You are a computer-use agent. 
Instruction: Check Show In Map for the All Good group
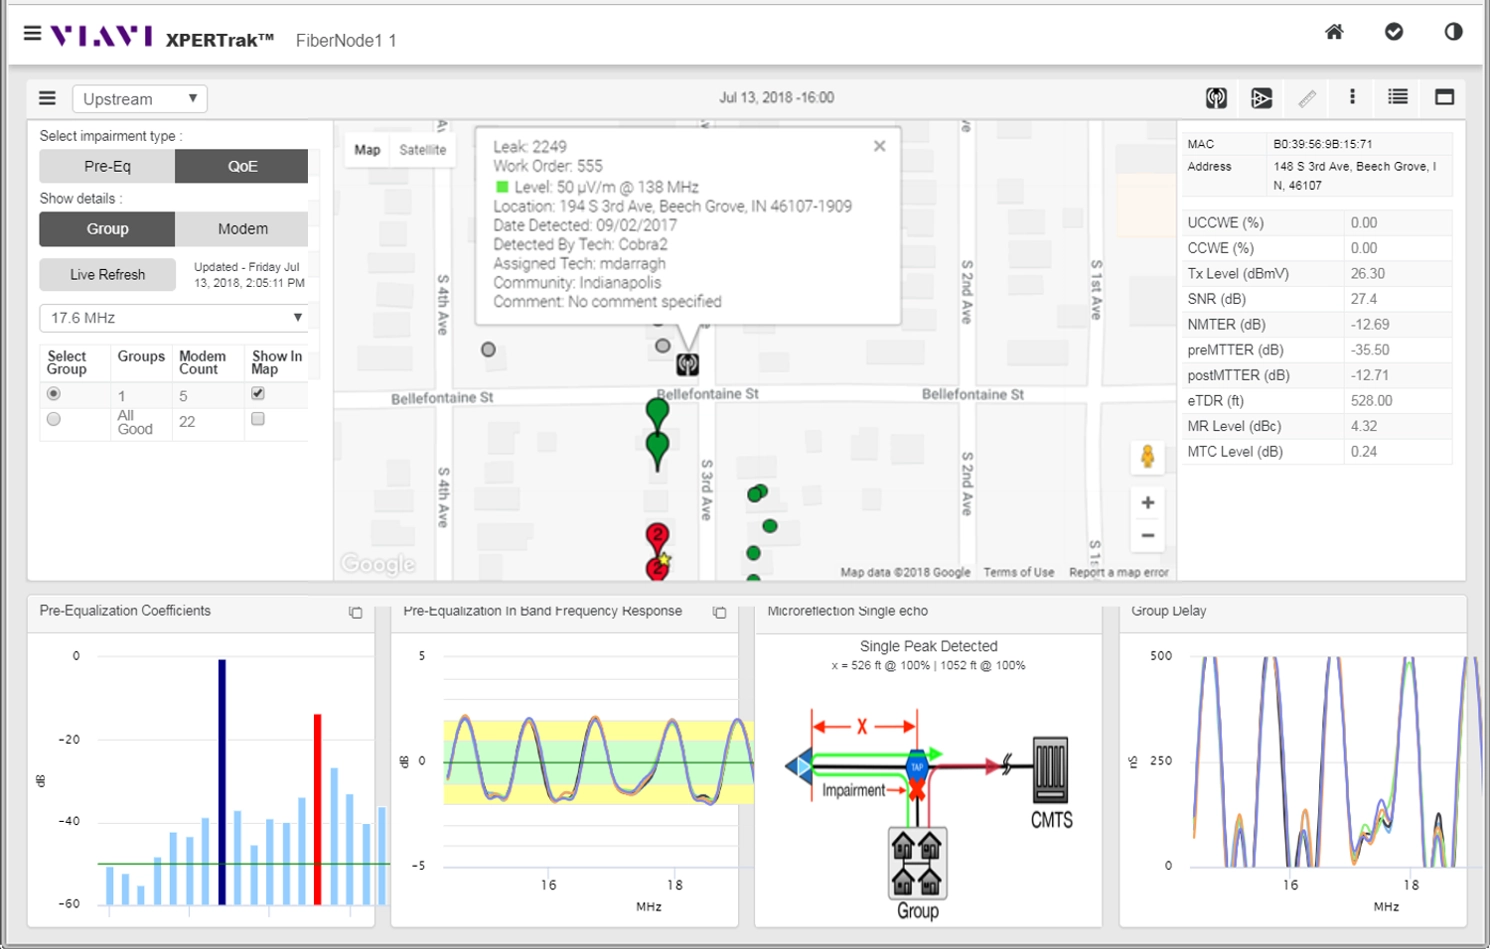tap(258, 419)
